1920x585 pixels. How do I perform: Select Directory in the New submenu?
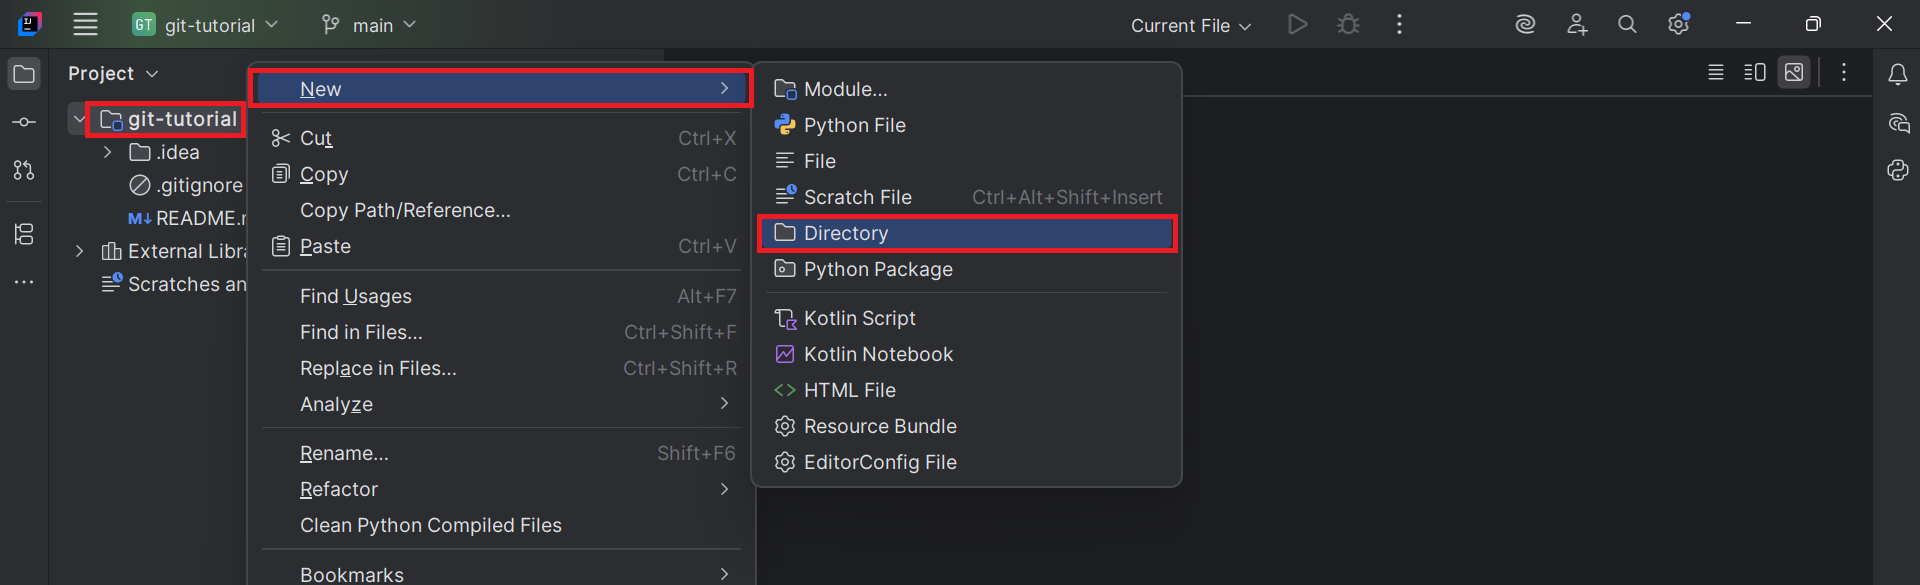(846, 233)
